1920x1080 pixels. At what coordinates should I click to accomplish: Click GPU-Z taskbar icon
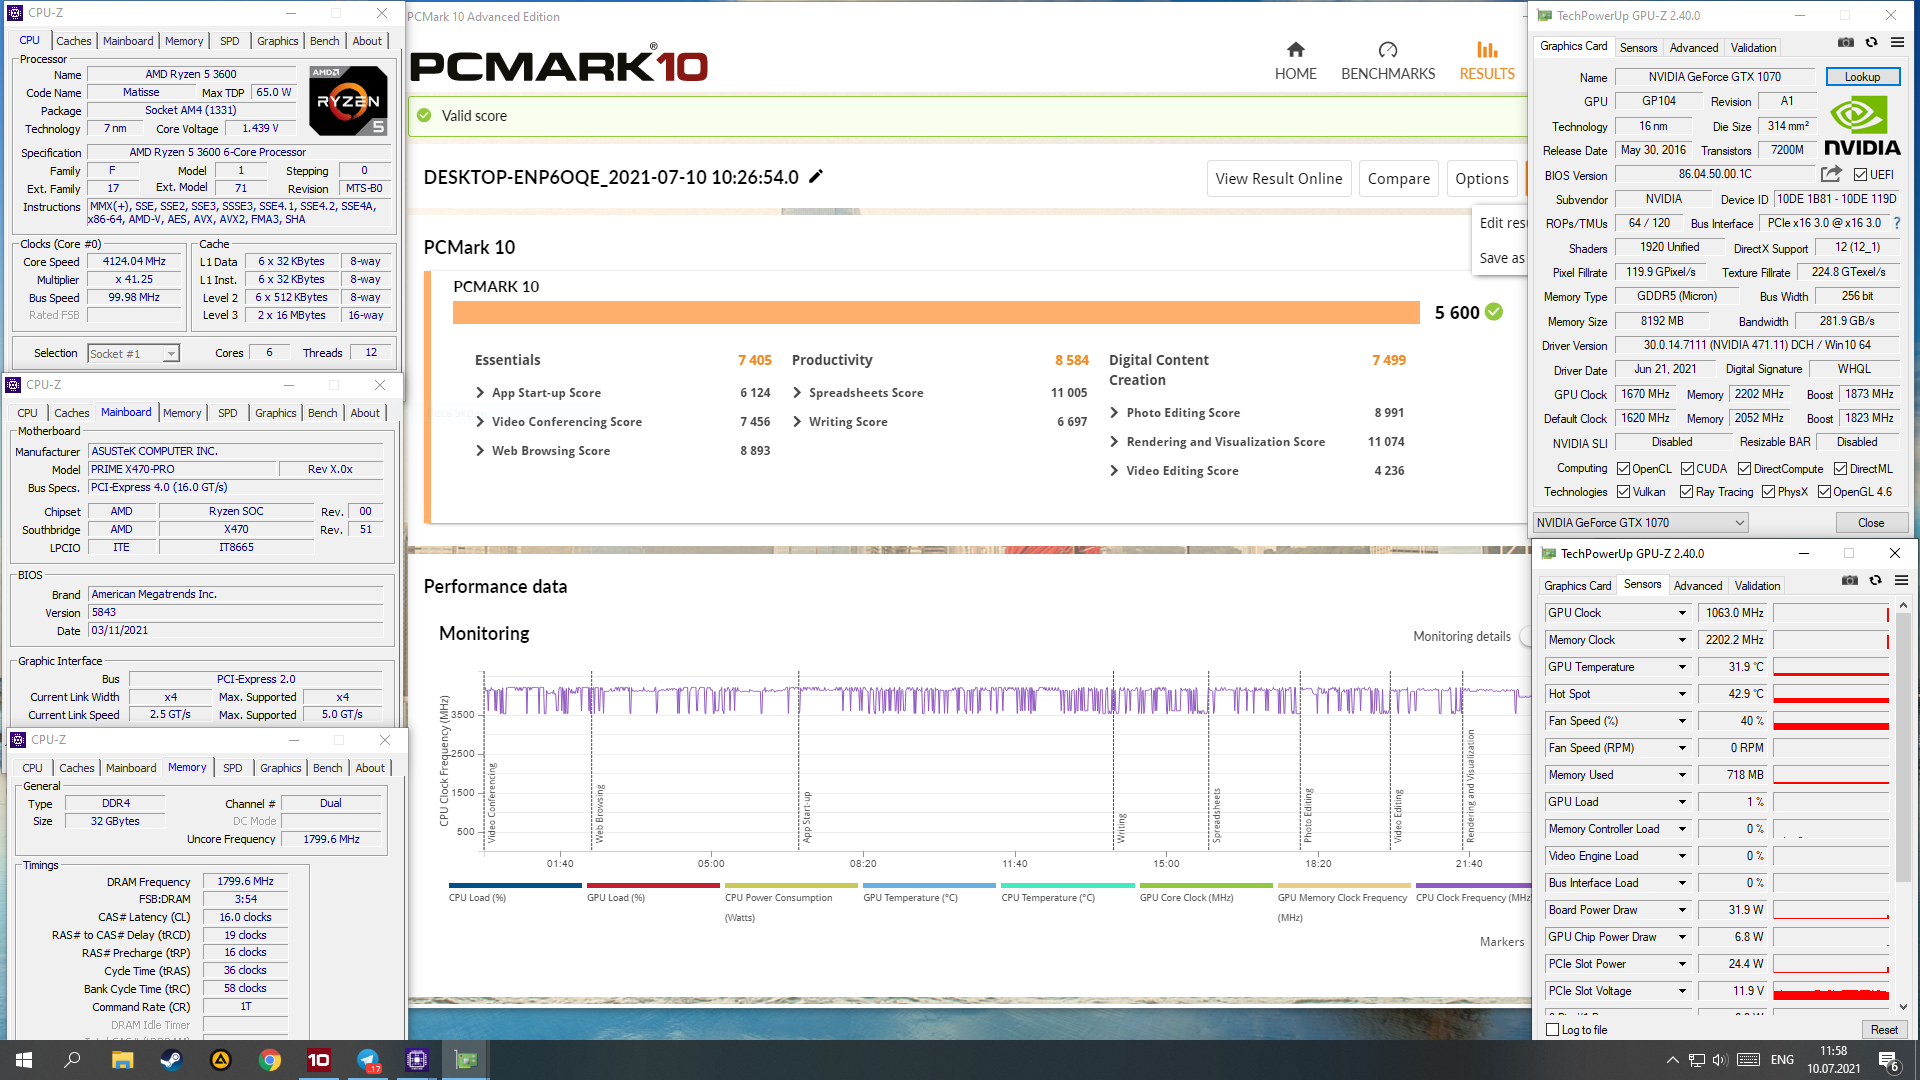pyautogui.click(x=466, y=1060)
